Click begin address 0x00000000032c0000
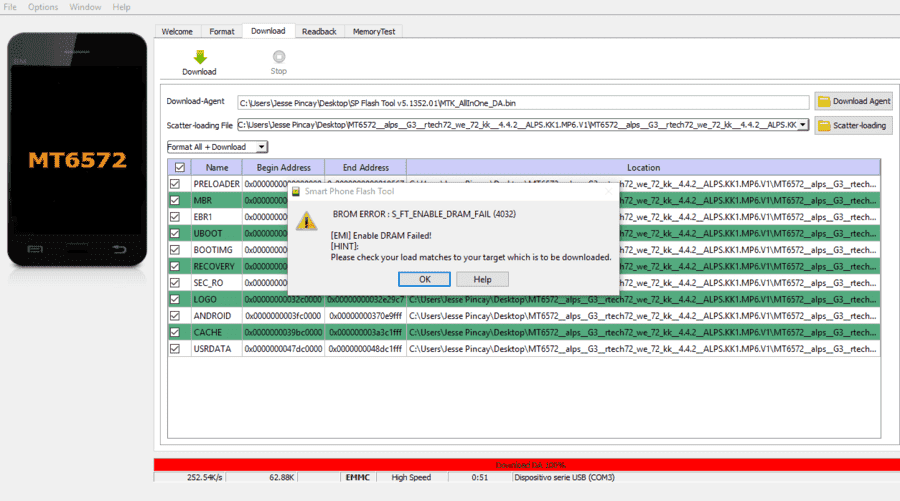900x501 pixels. click(284, 300)
